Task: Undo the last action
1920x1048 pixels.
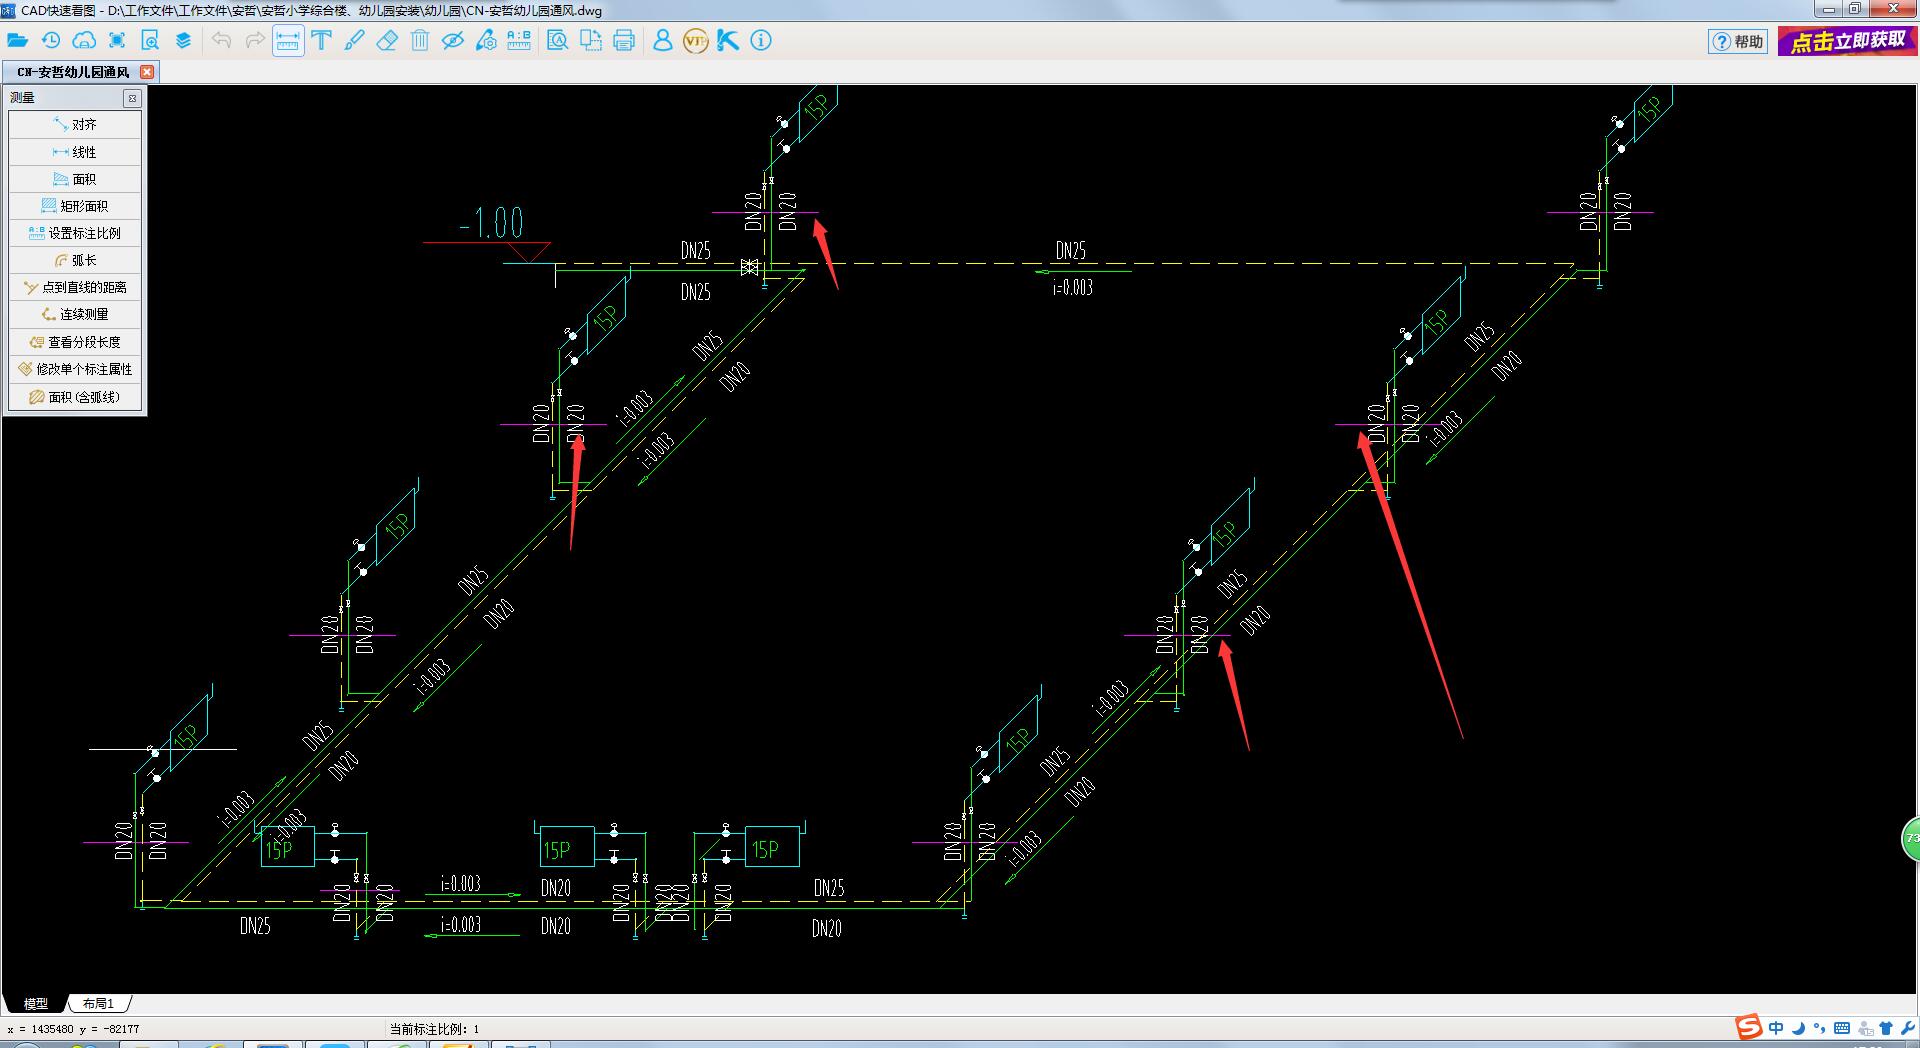Action: click(222, 41)
